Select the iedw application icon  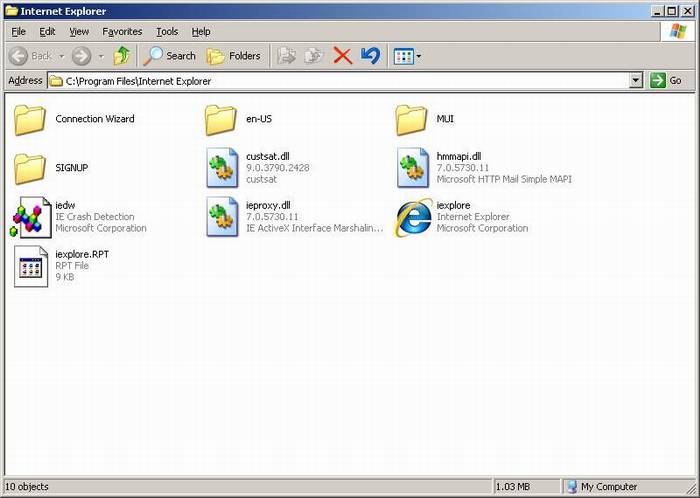[30, 217]
